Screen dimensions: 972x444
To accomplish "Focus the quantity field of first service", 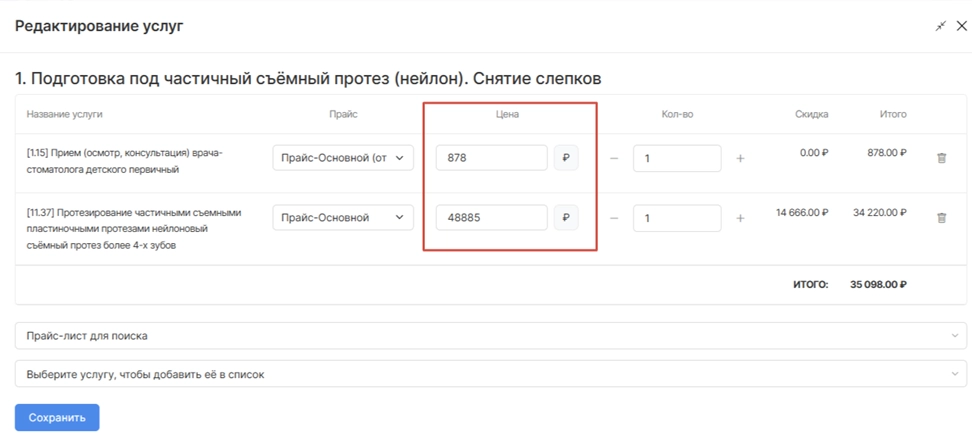I will [x=677, y=158].
